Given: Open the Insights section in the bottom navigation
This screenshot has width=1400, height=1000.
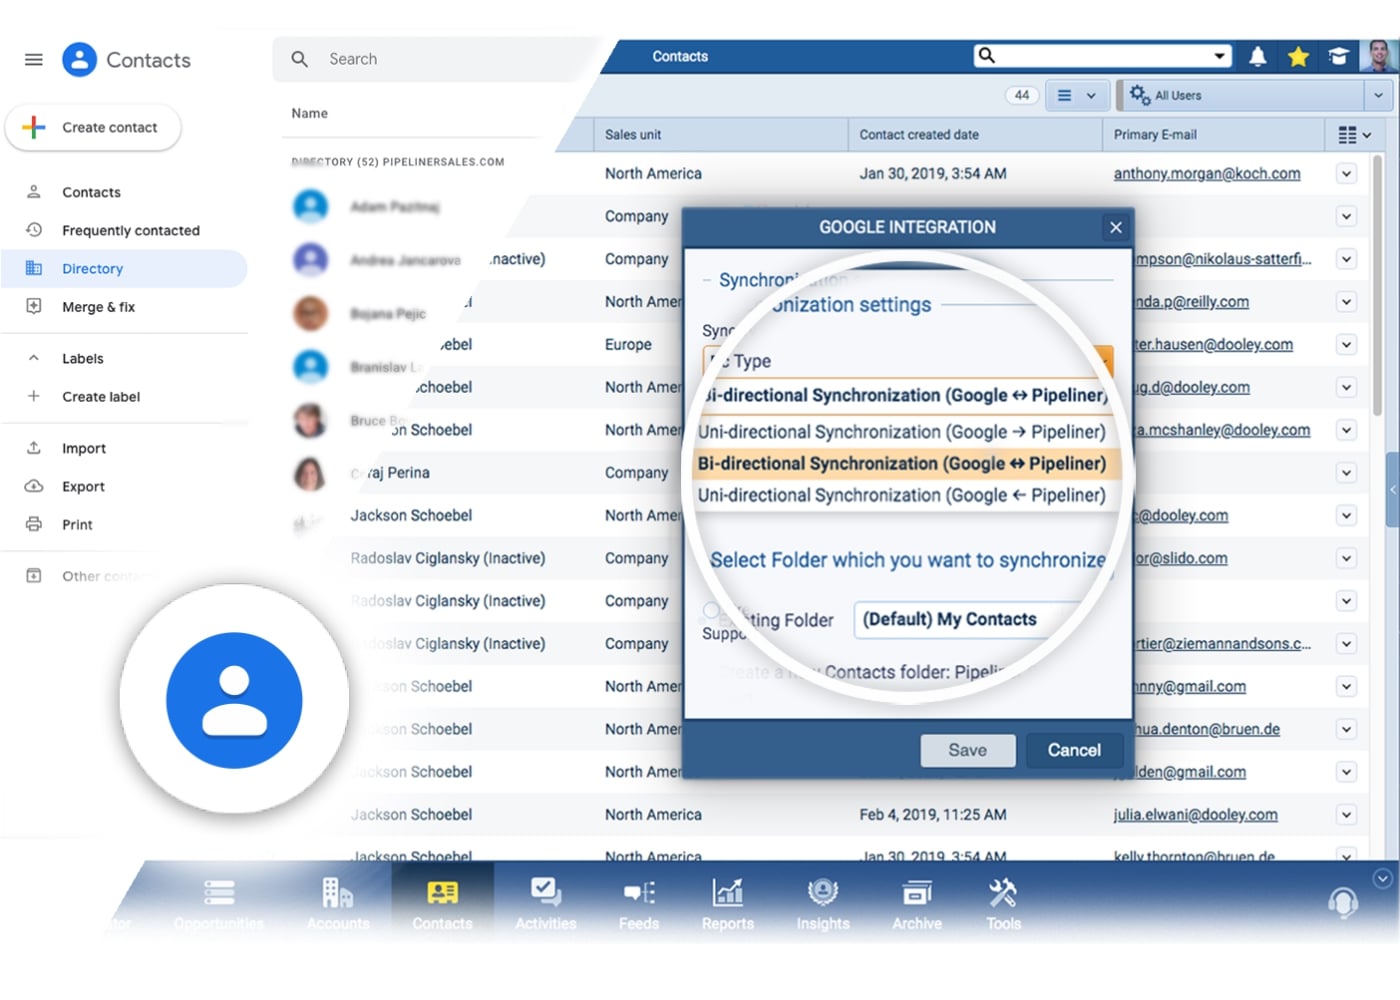Looking at the screenshot, I should (x=822, y=900).
